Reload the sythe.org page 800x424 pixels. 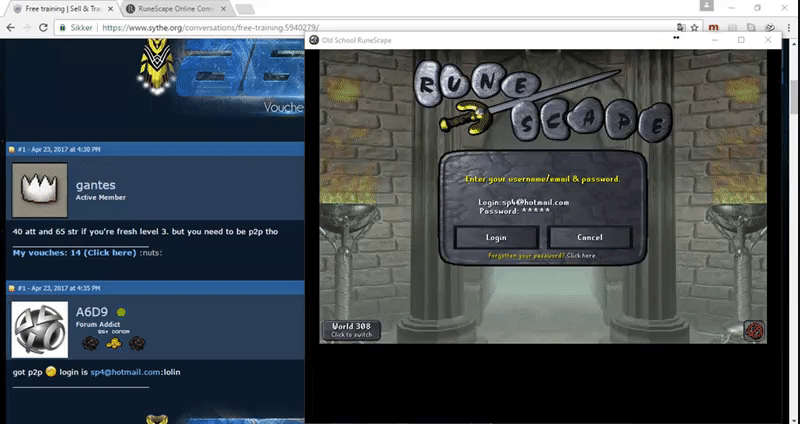pos(43,28)
